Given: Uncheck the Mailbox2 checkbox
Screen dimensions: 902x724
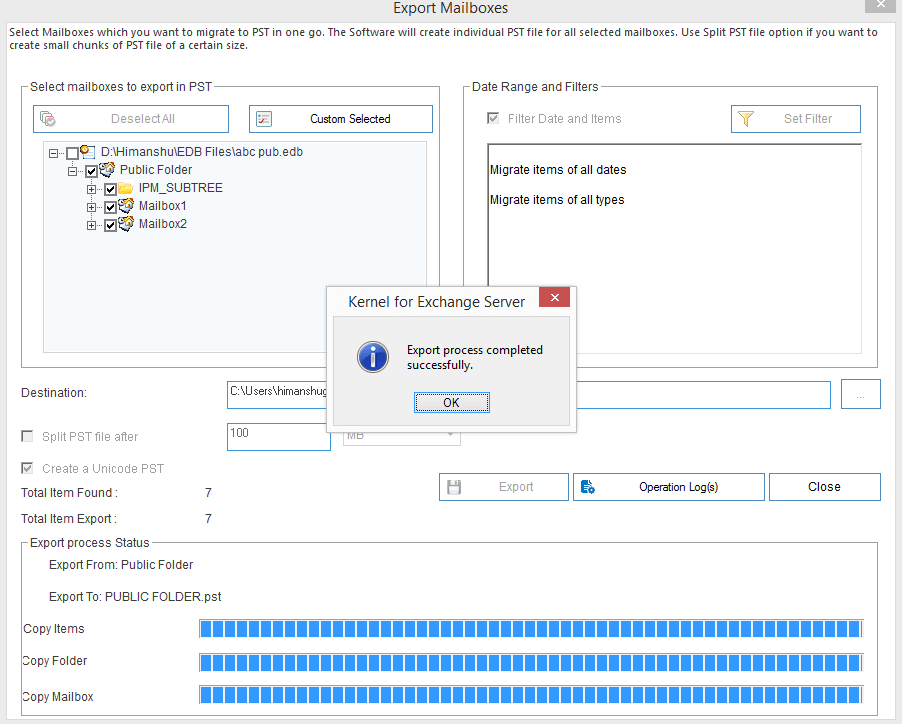Looking at the screenshot, I should point(110,225).
